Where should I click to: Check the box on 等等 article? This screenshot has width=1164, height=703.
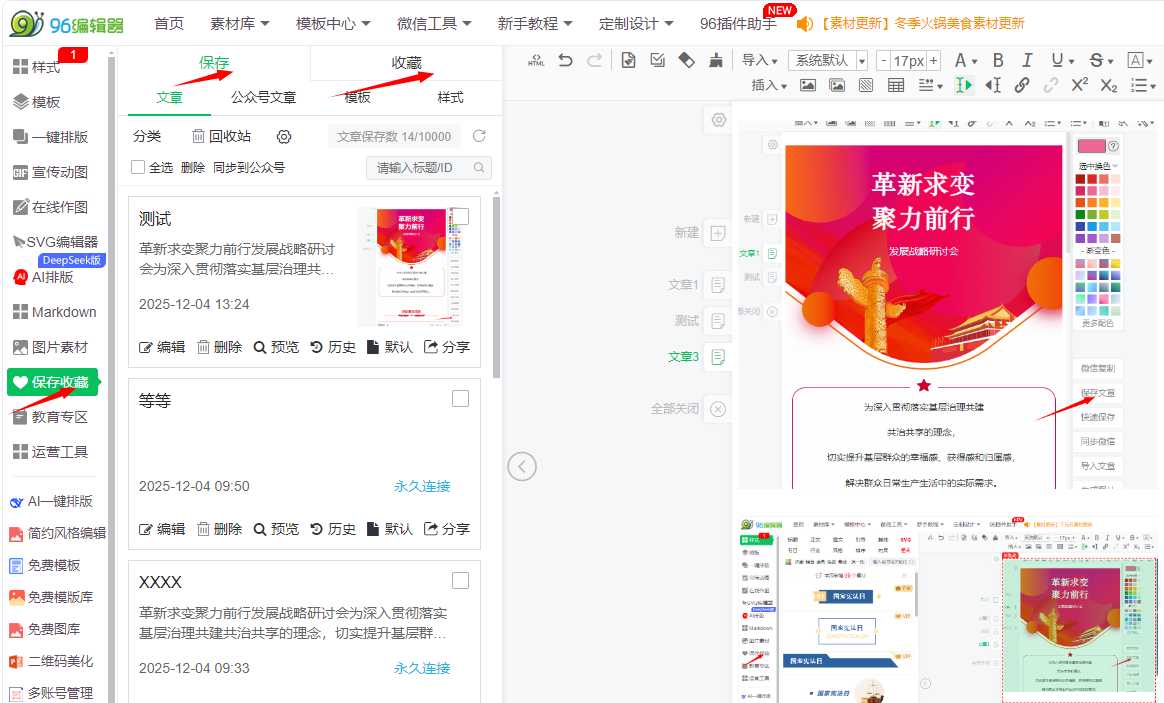460,399
